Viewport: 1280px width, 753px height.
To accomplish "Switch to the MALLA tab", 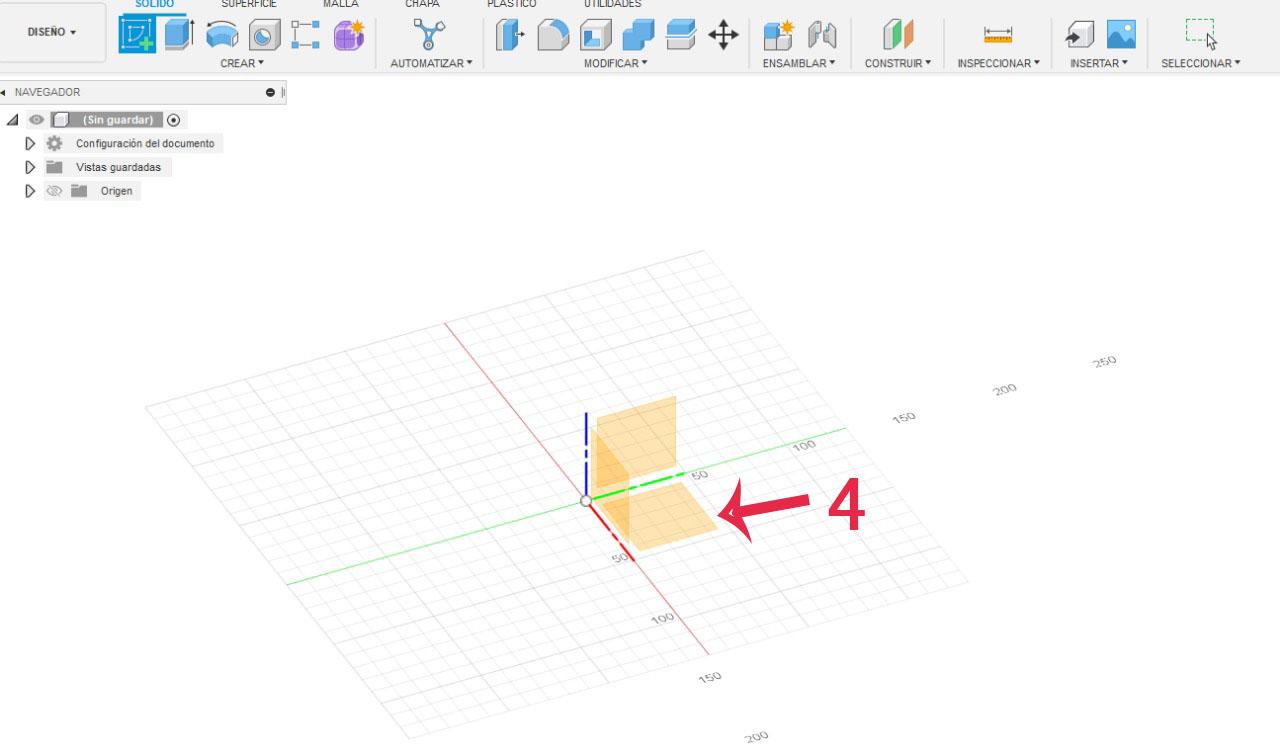I will [341, 4].
